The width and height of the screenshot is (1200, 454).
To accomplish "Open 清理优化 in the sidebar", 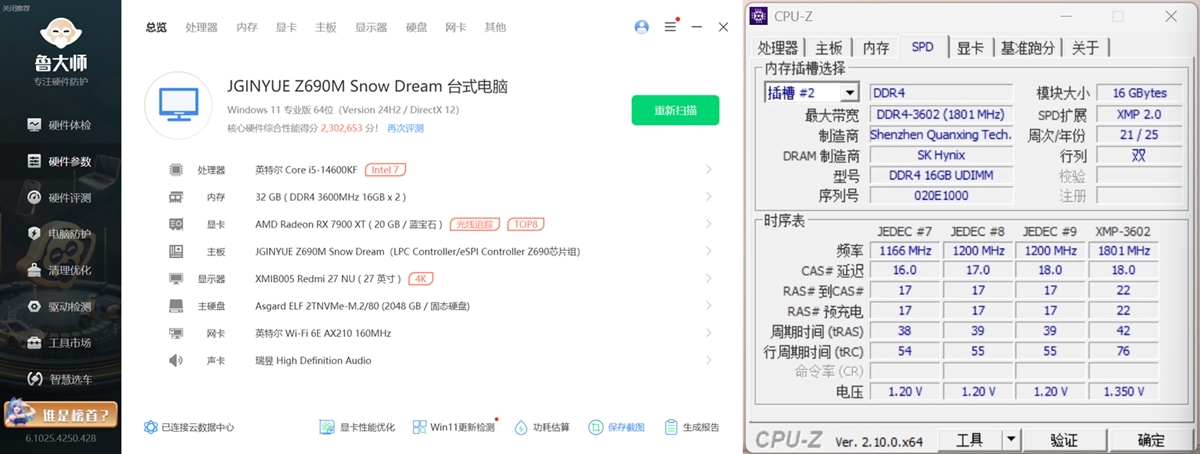I will click(x=60, y=270).
